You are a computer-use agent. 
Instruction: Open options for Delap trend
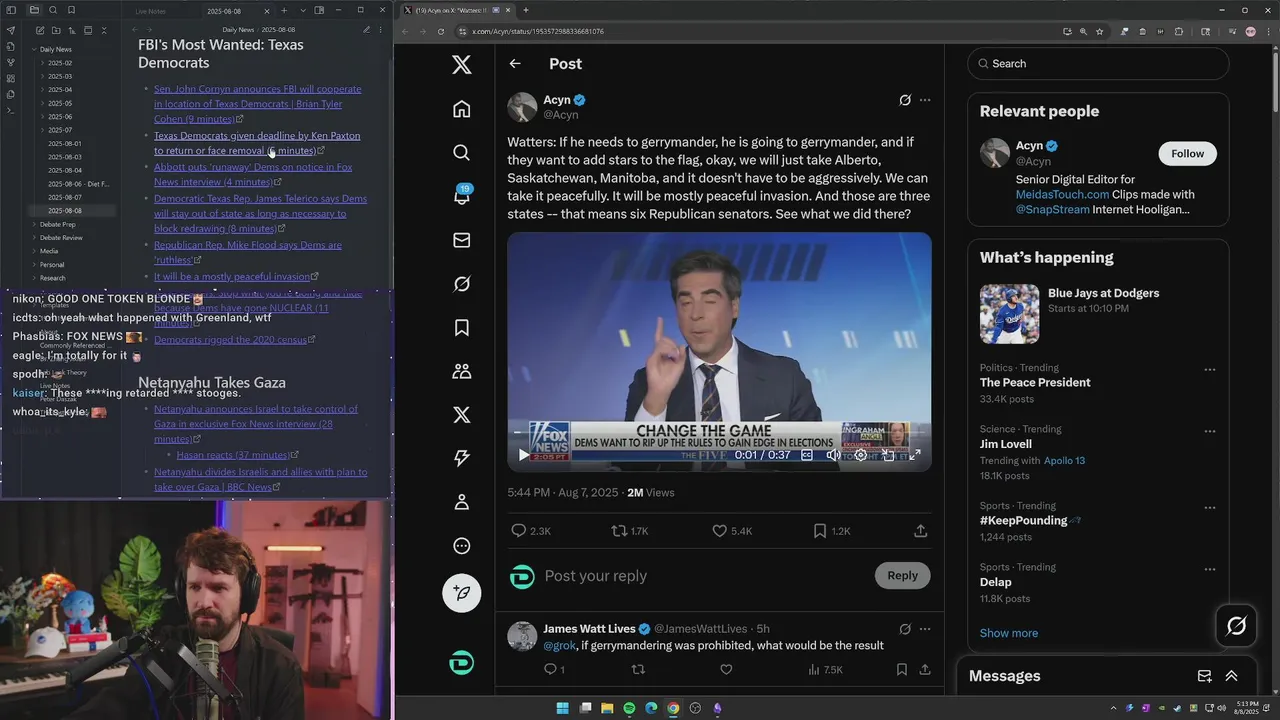pos(1209,569)
